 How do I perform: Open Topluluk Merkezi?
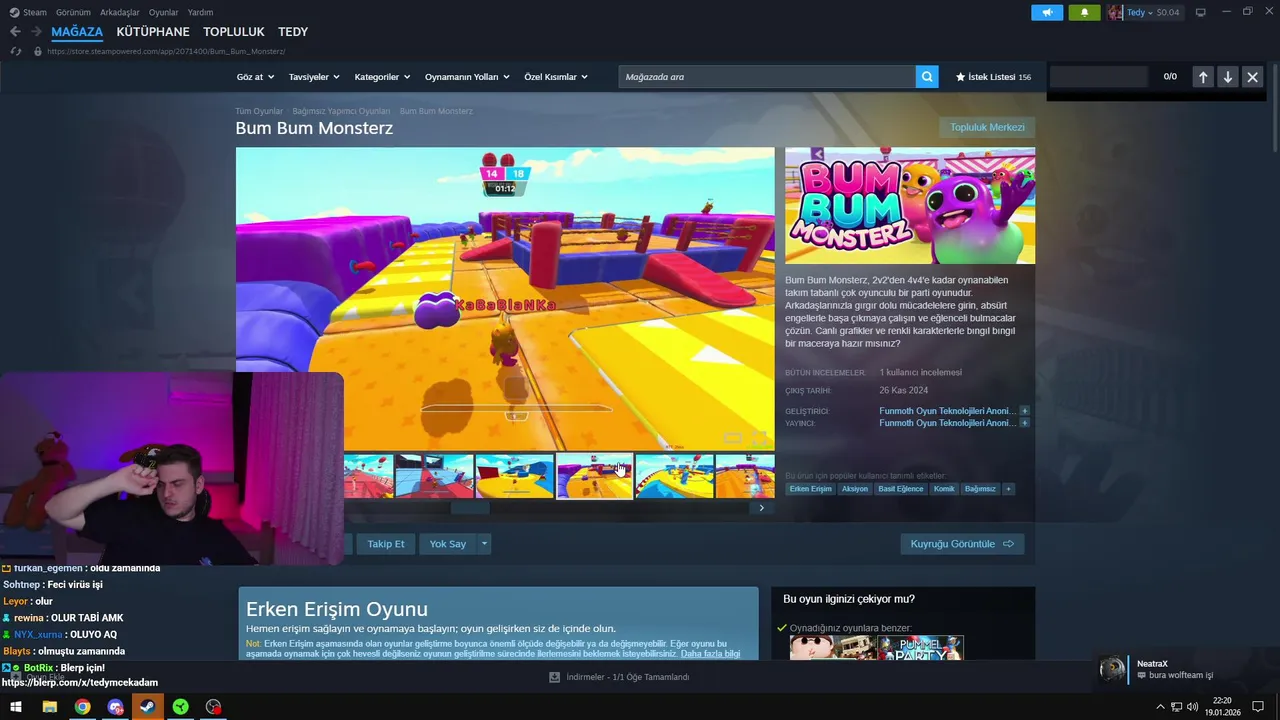pos(987,127)
